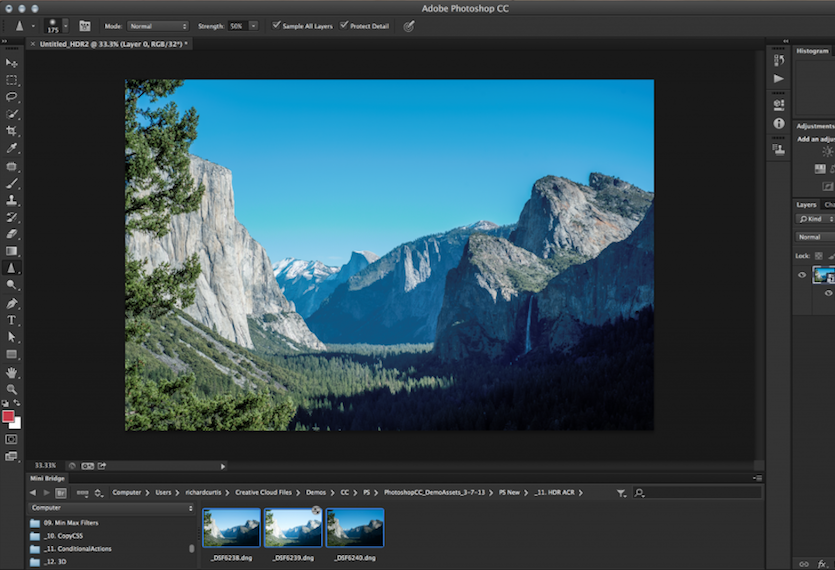Toggle the Sample All Layers checkbox
The width and height of the screenshot is (835, 570).
point(276,25)
